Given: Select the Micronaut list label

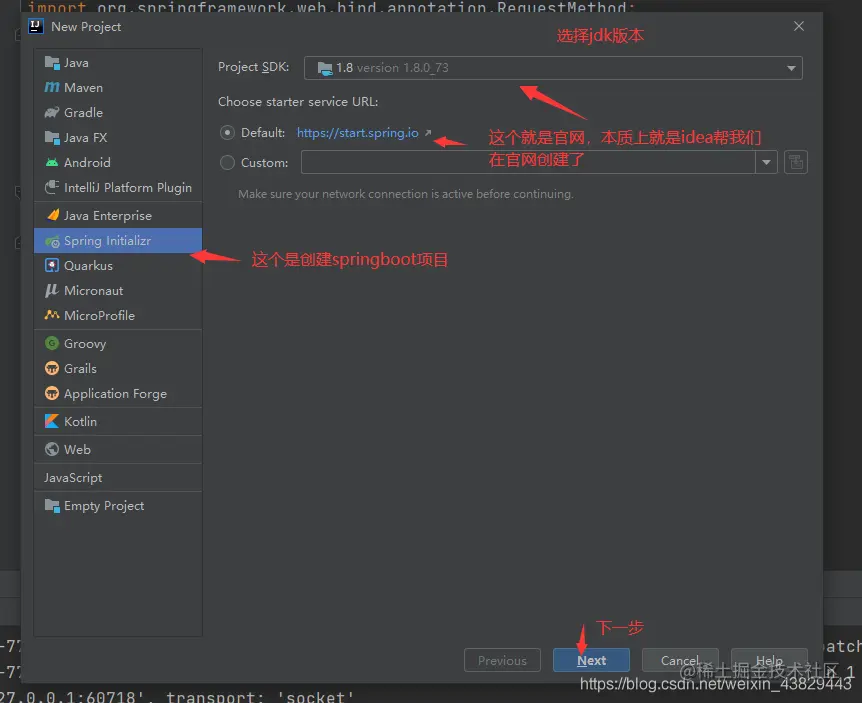Looking at the screenshot, I should pos(93,290).
